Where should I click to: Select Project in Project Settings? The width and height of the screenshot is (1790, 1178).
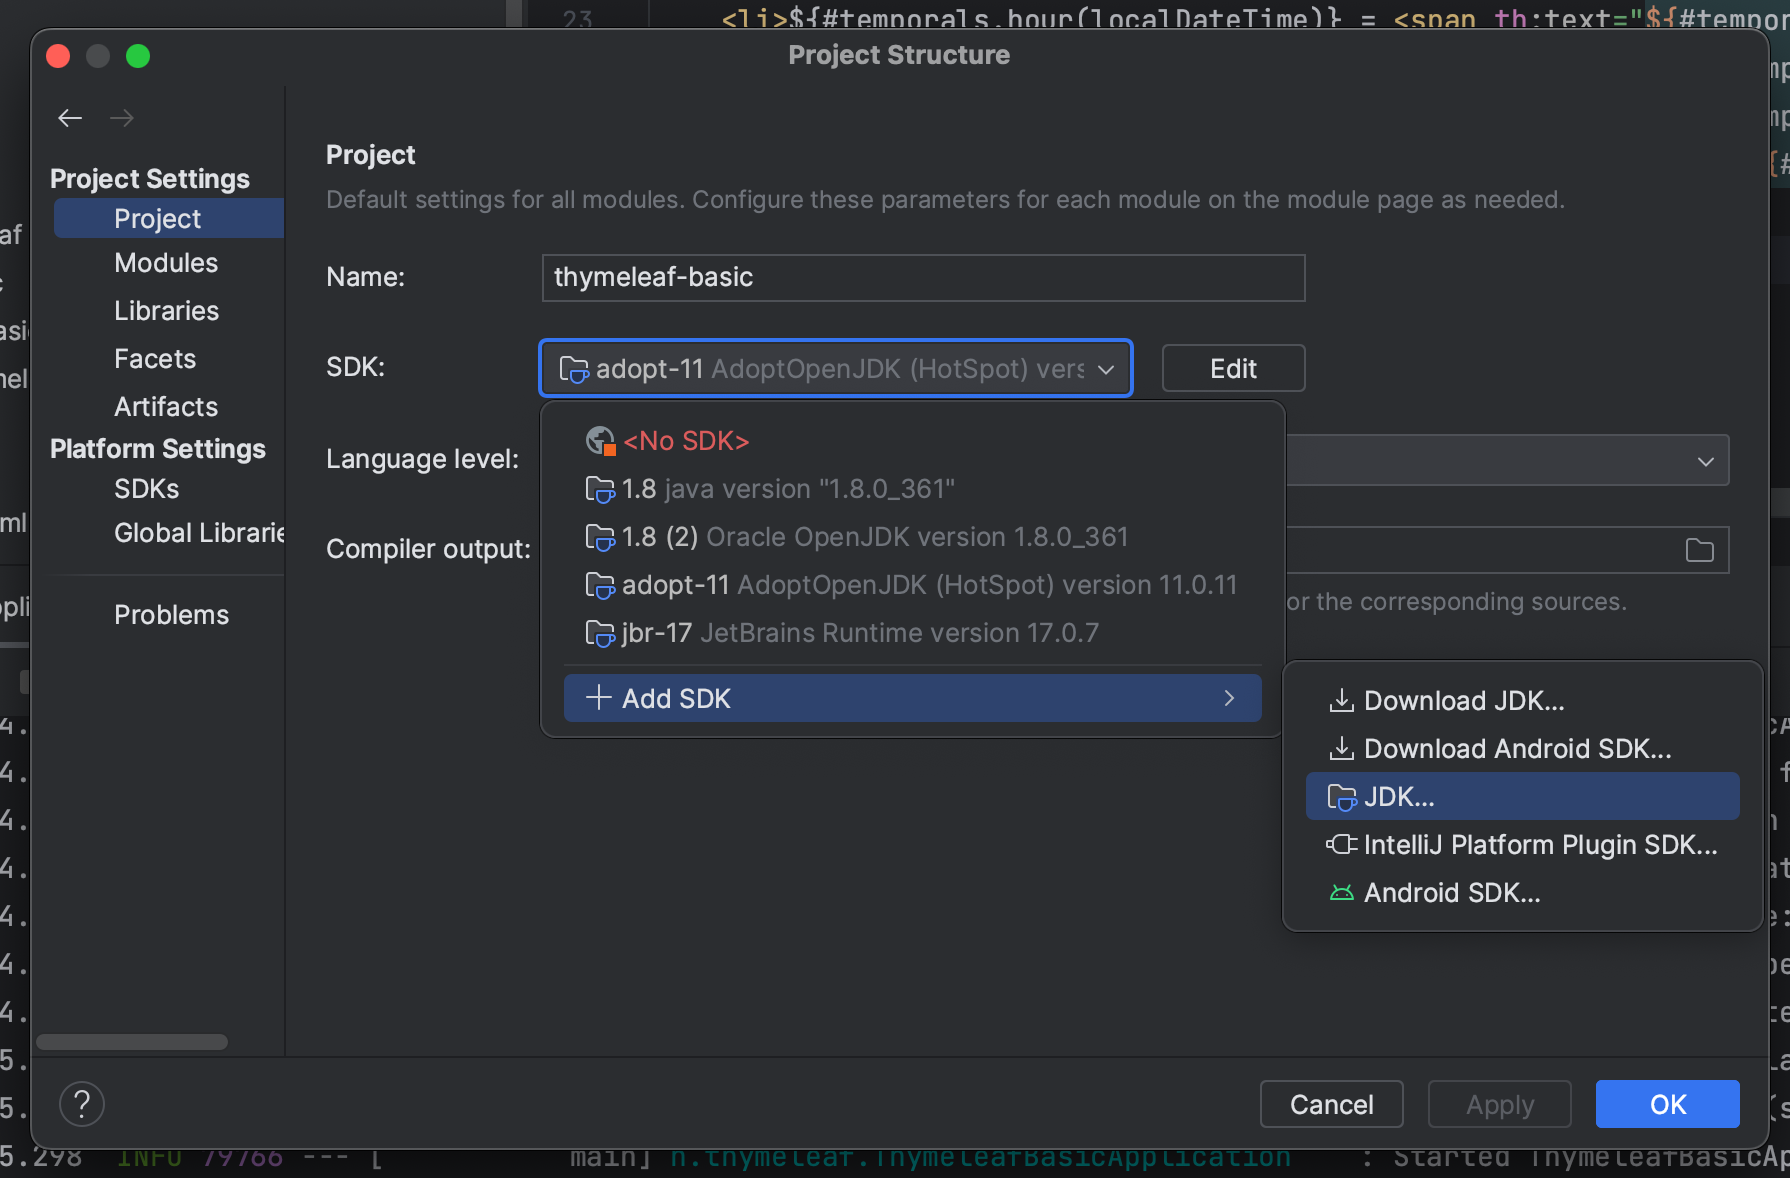[x=168, y=218]
